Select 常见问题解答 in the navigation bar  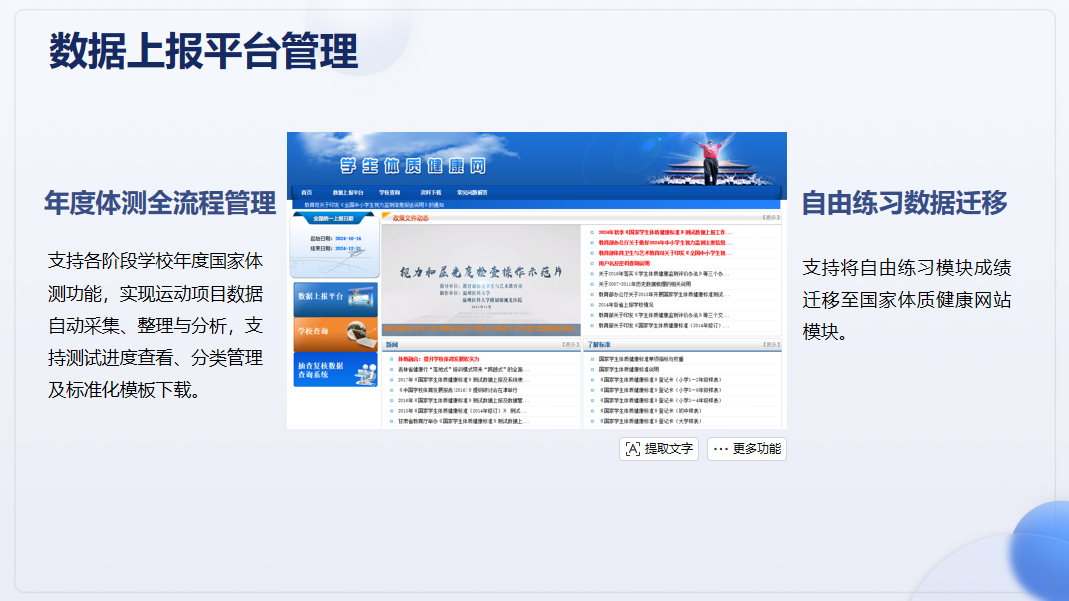472,193
